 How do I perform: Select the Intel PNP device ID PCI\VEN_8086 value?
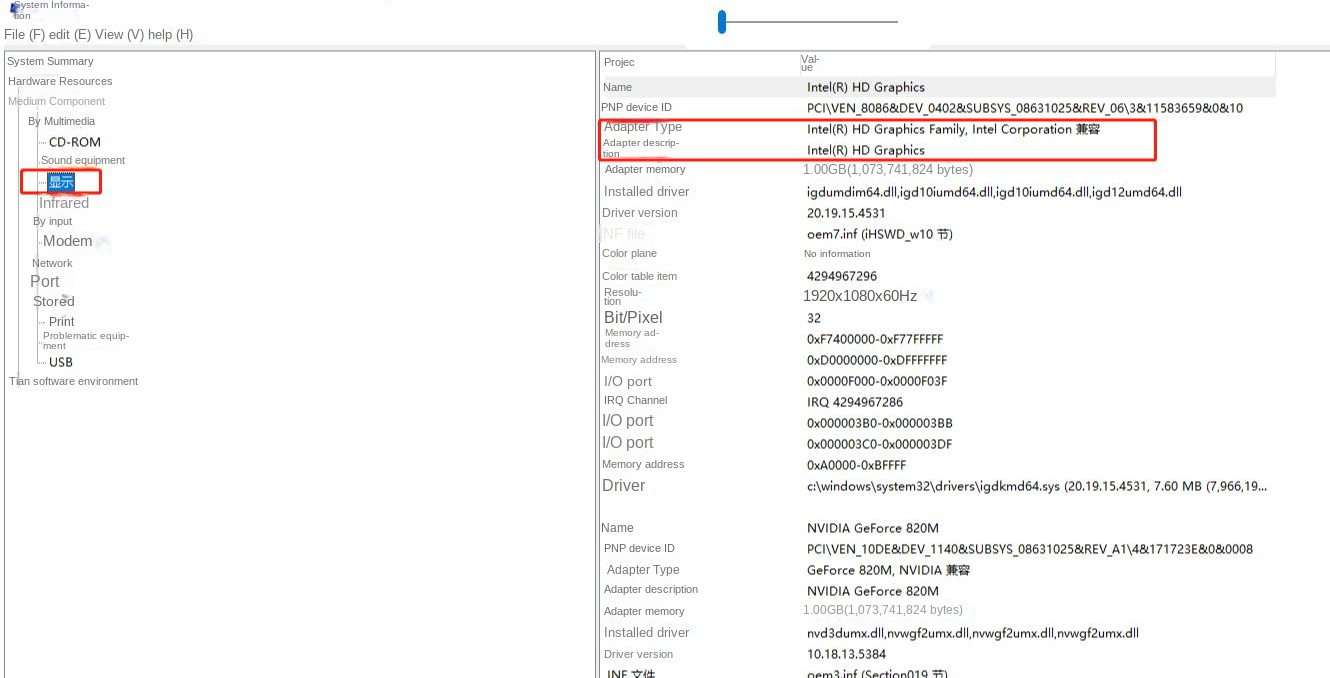(x=1025, y=108)
